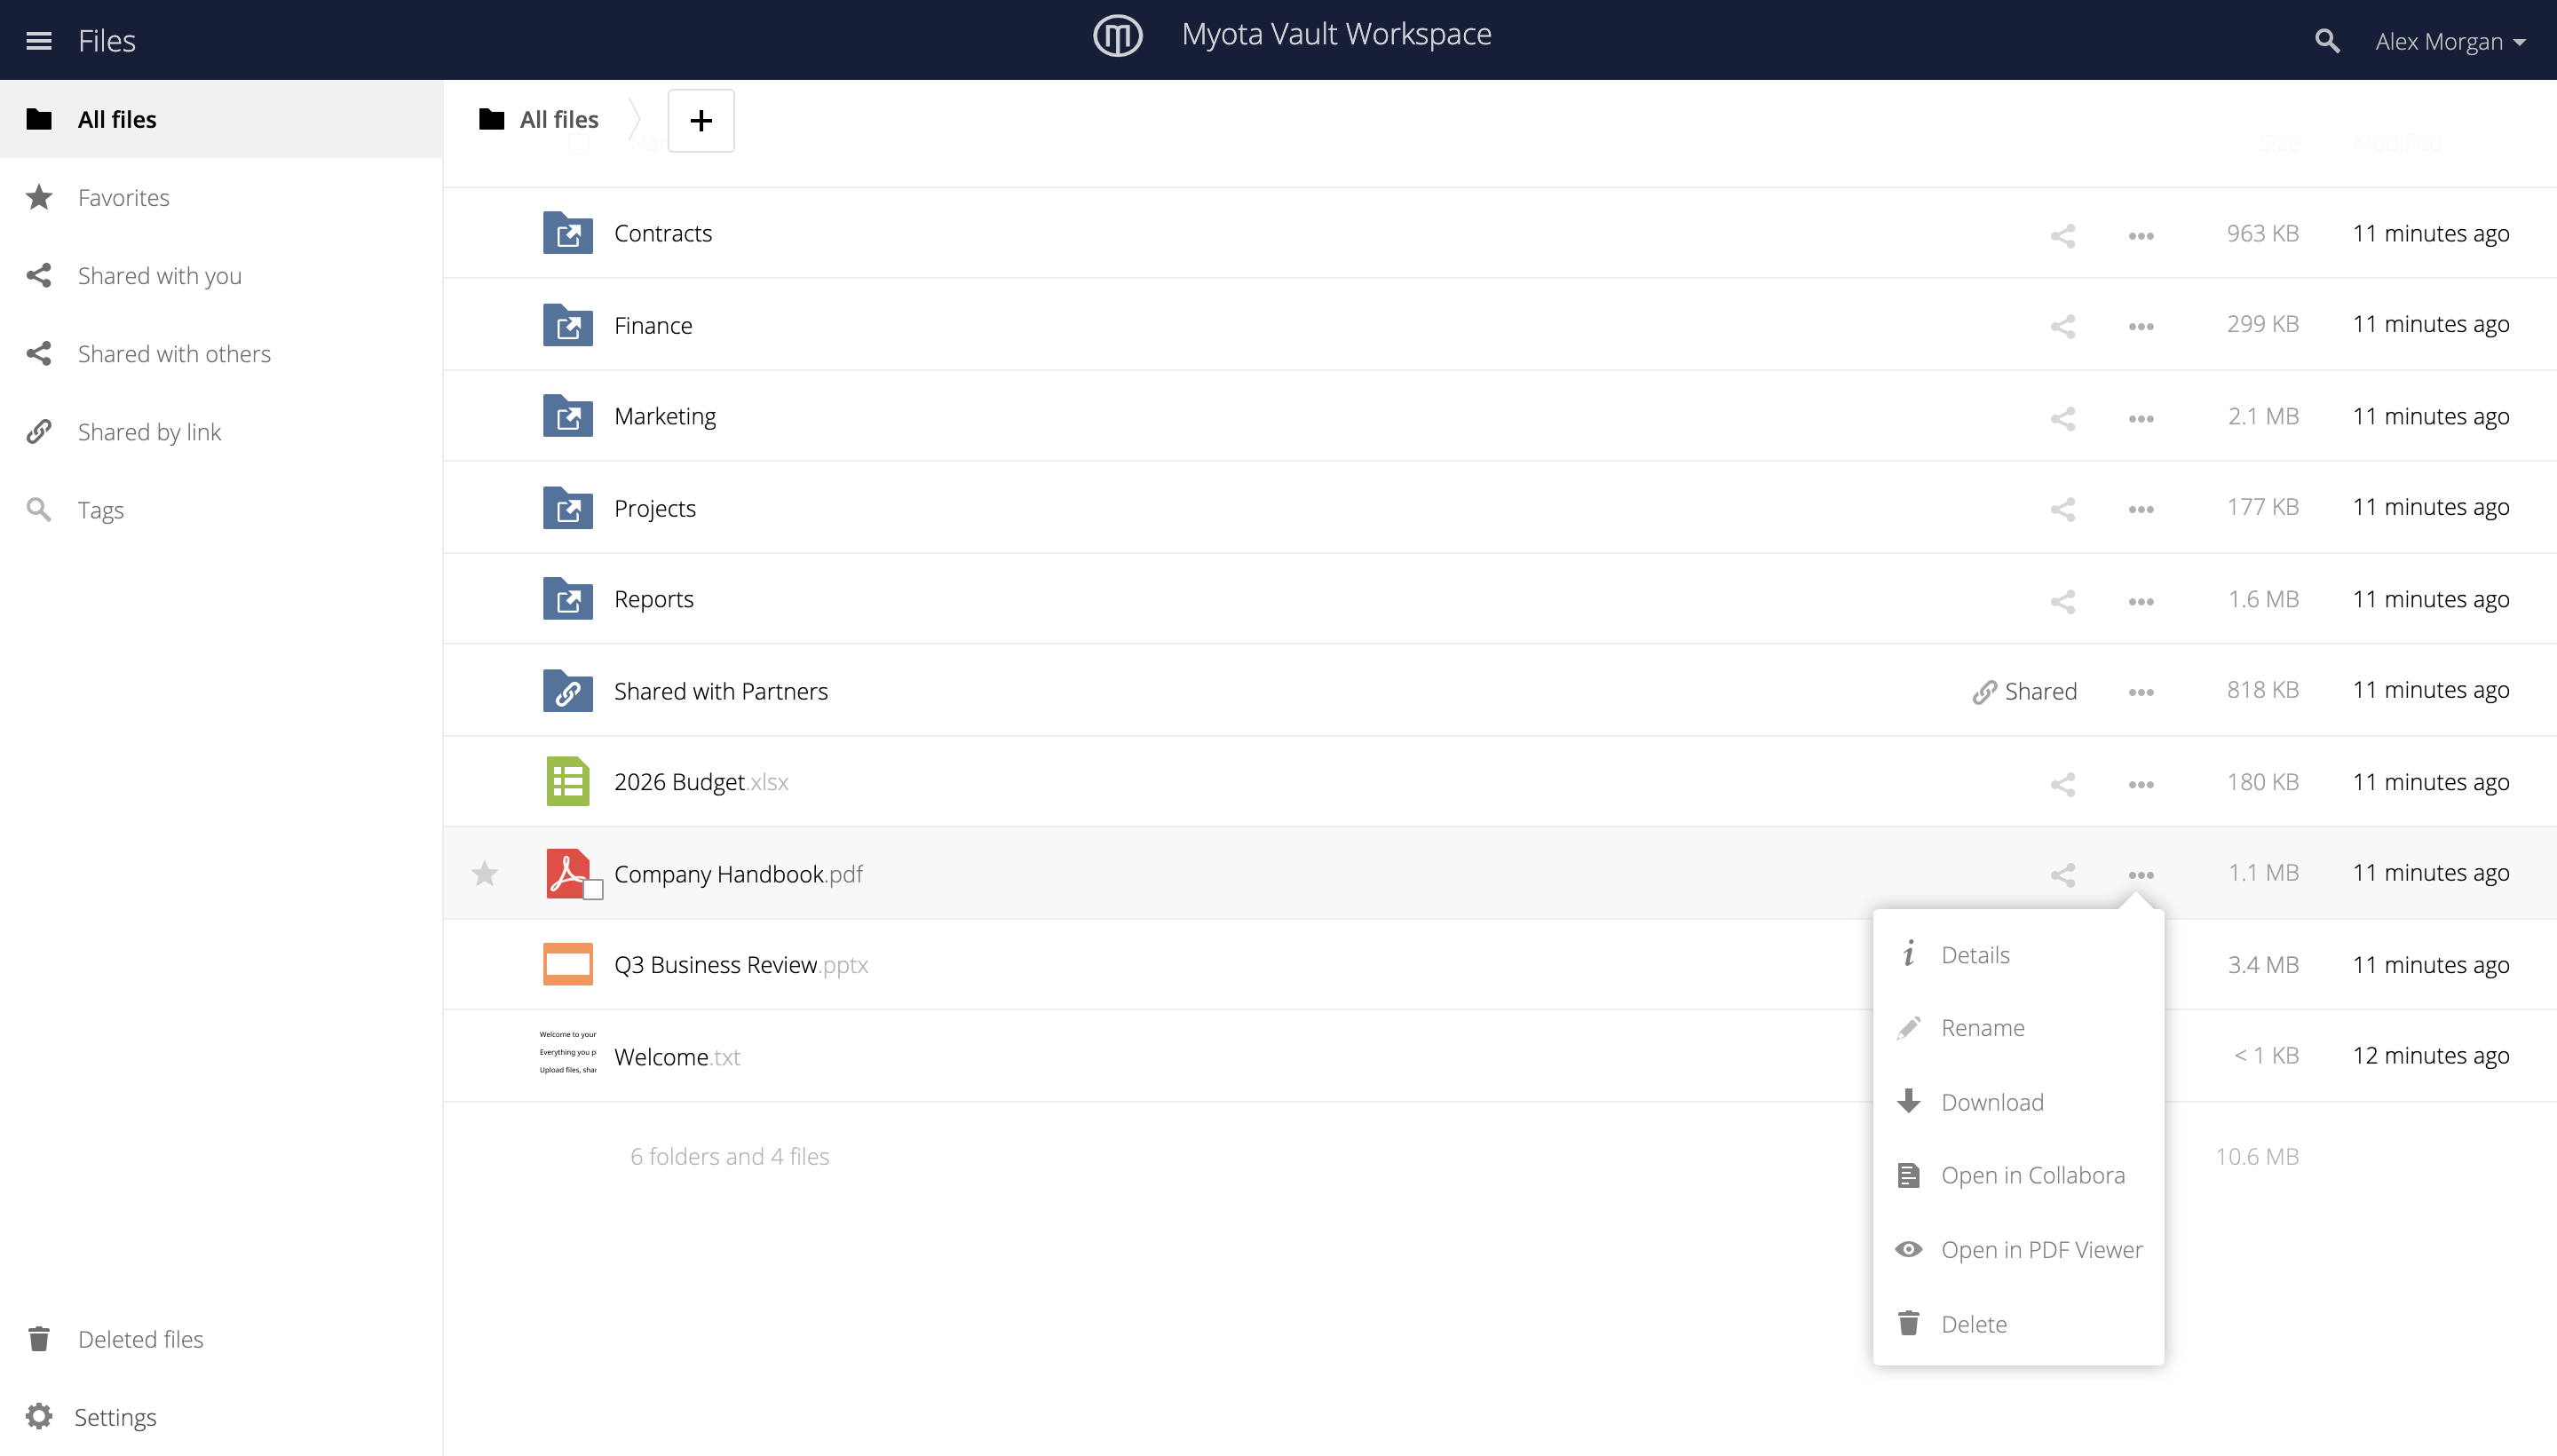2557x1456 pixels.
Task: Choose Open in PDF Viewer
Action: pos(2018,1250)
